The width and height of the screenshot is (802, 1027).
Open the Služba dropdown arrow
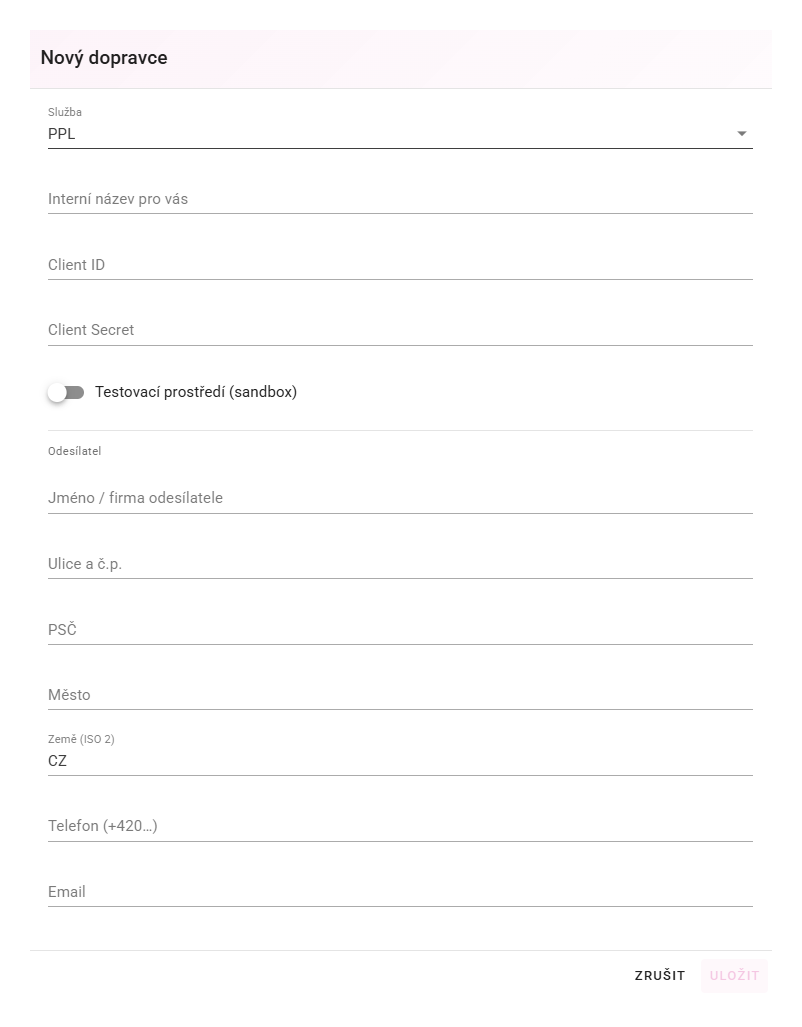click(742, 134)
